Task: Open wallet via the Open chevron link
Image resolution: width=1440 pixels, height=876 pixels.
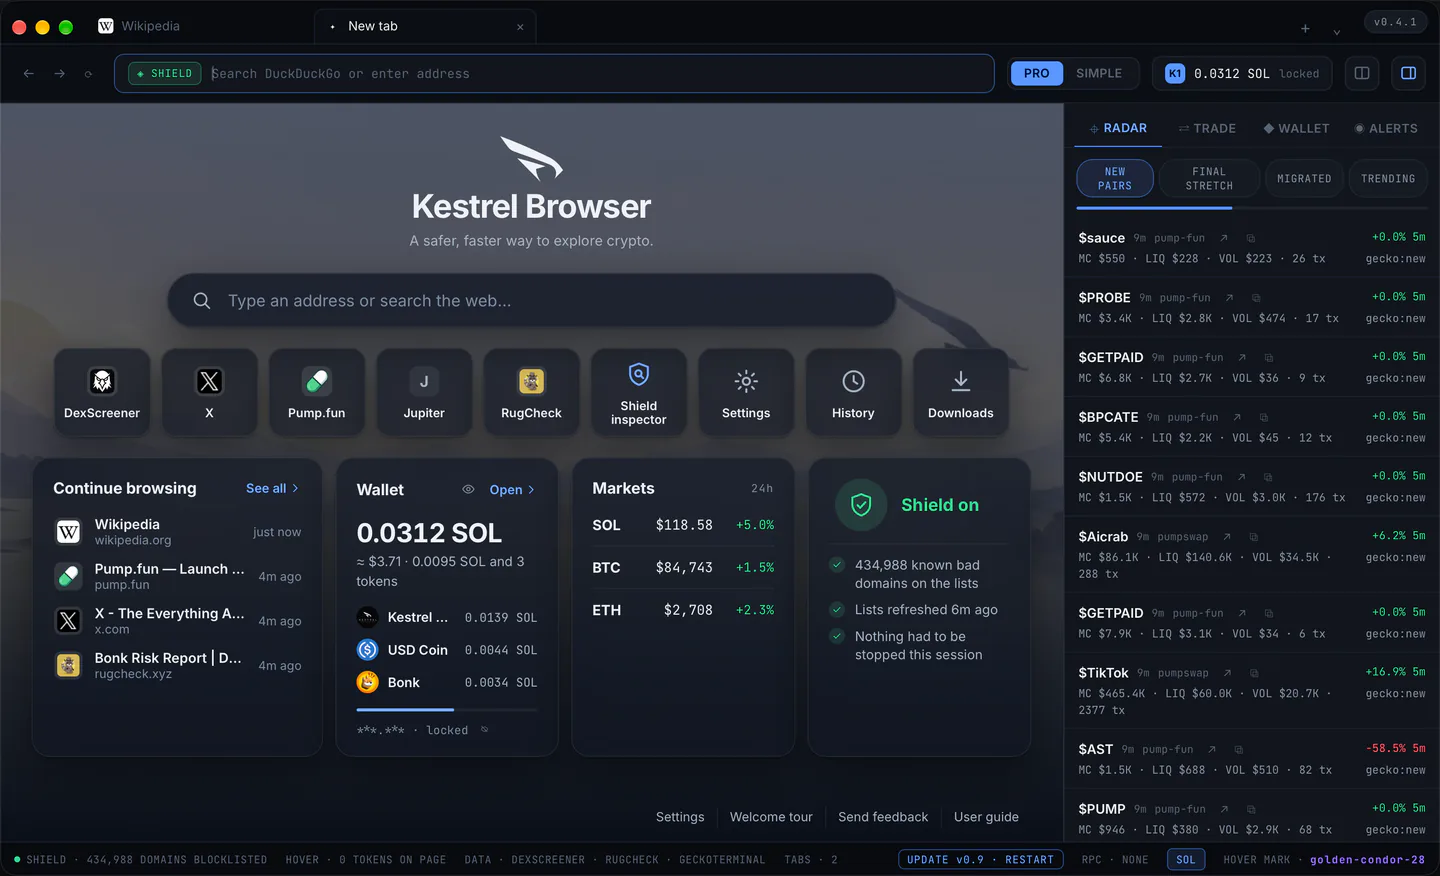Action: coord(512,490)
